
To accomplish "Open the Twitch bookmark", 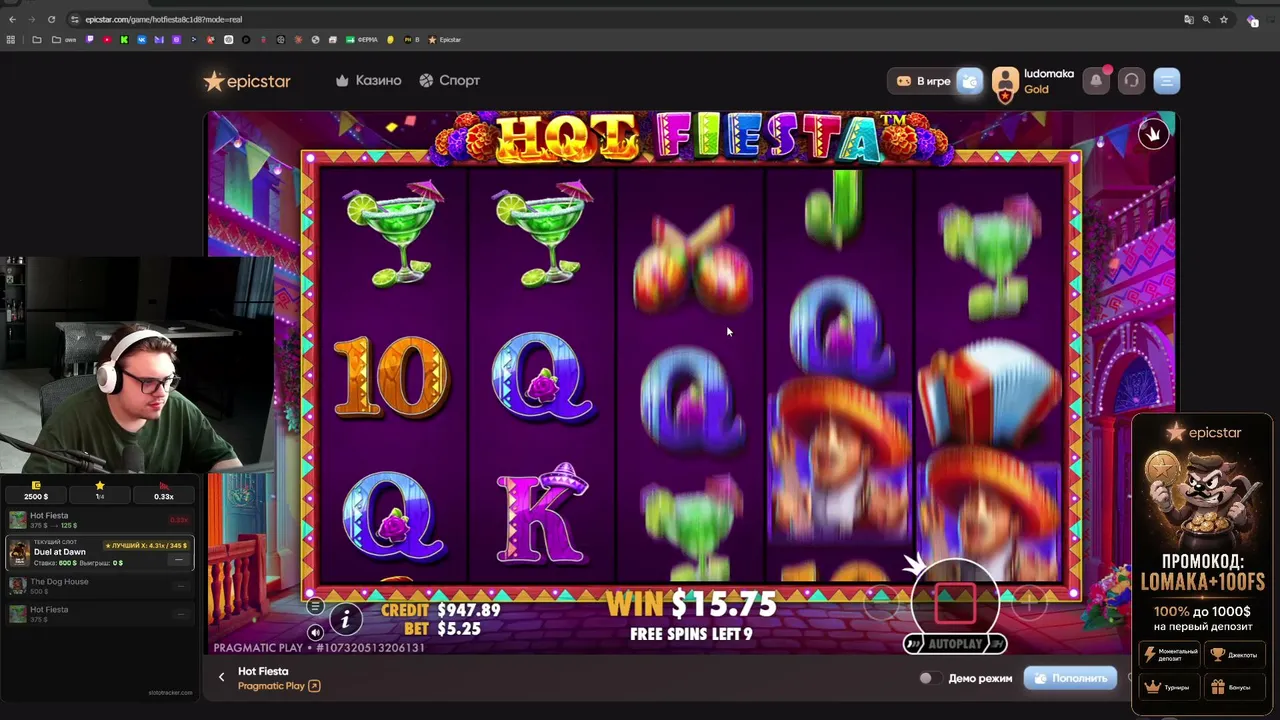I will [x=90, y=40].
